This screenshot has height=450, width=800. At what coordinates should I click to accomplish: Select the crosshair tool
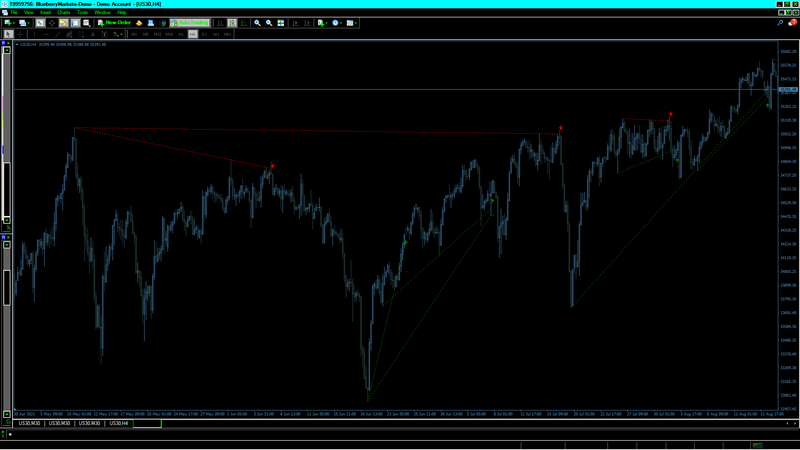click(x=20, y=34)
